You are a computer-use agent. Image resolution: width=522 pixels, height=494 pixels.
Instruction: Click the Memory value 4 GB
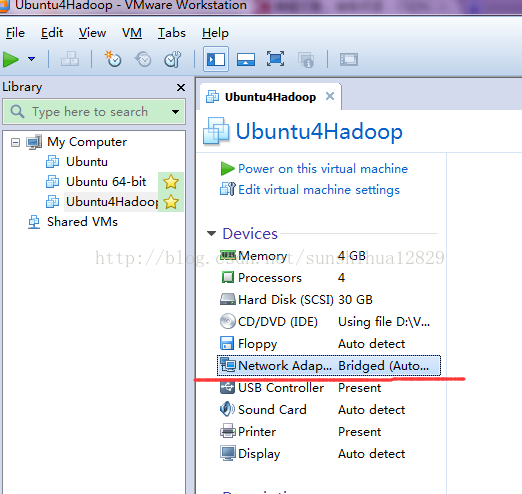(352, 256)
